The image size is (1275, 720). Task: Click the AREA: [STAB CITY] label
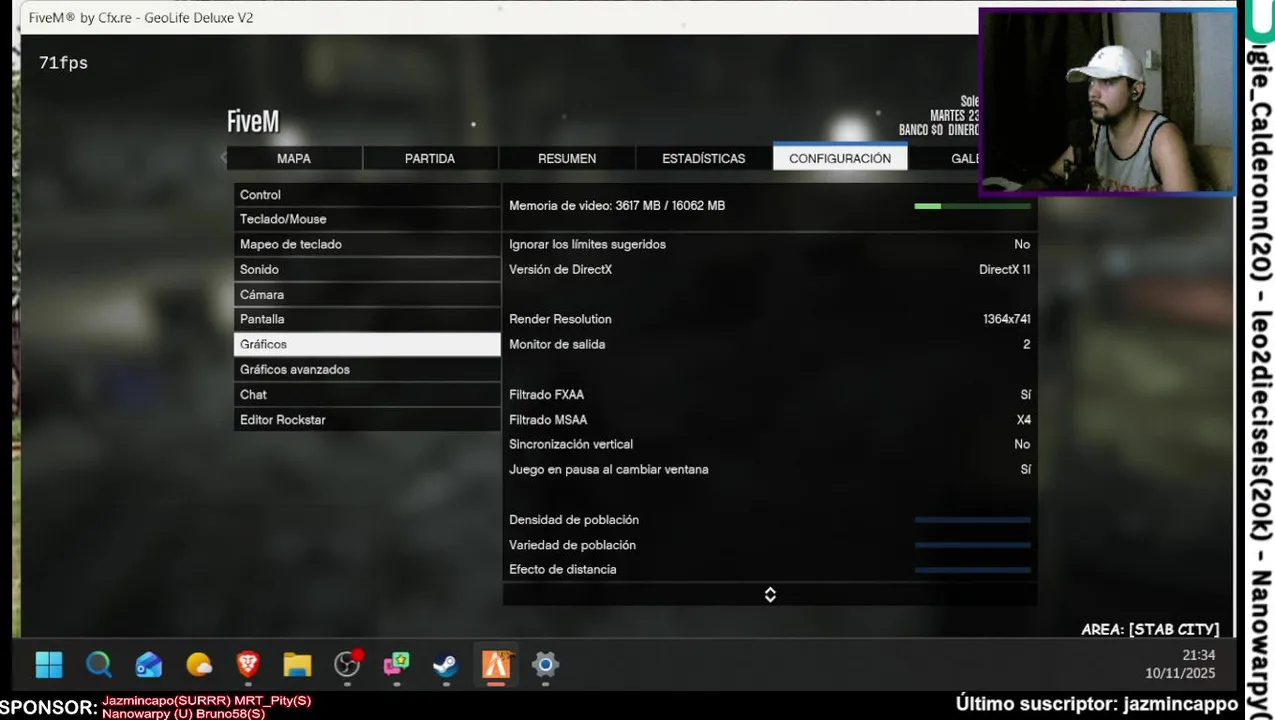(1150, 629)
